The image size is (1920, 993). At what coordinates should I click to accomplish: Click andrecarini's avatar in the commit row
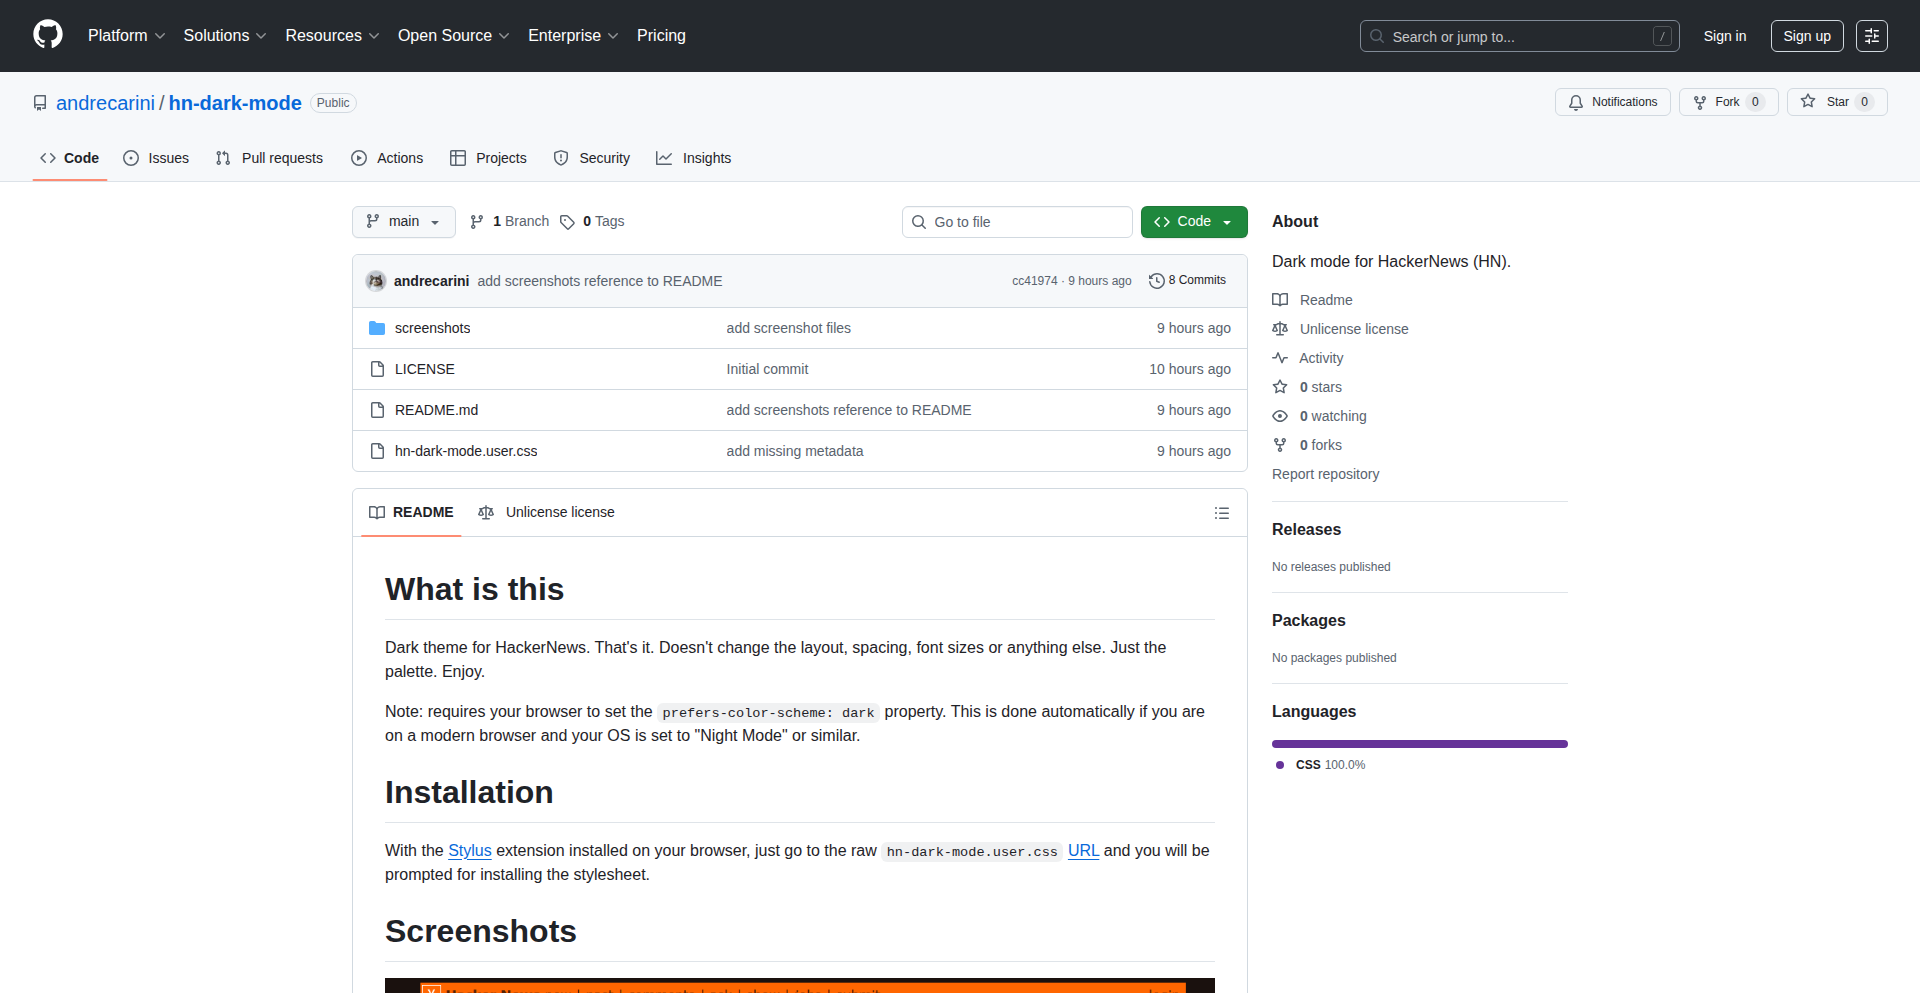point(376,281)
